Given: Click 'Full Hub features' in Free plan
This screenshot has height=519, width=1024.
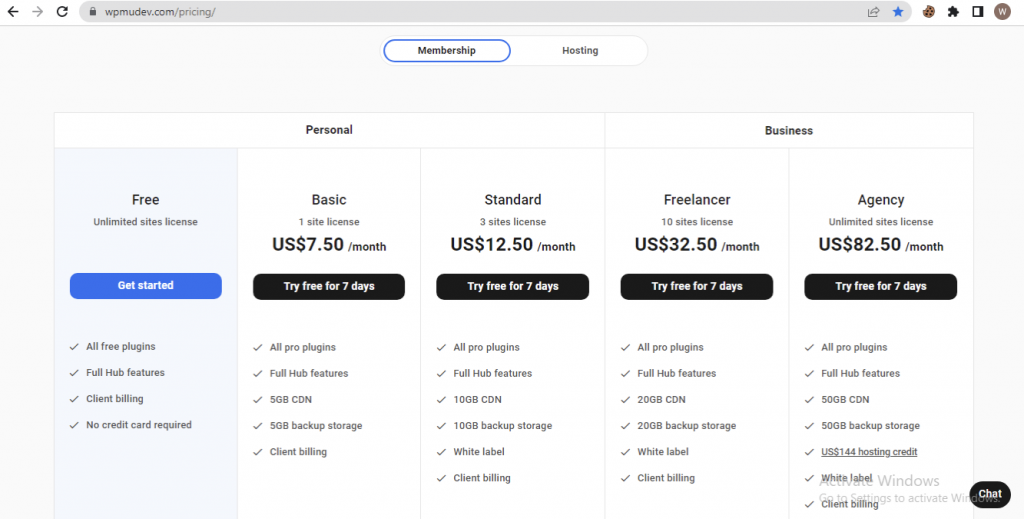Looking at the screenshot, I should coord(125,373).
